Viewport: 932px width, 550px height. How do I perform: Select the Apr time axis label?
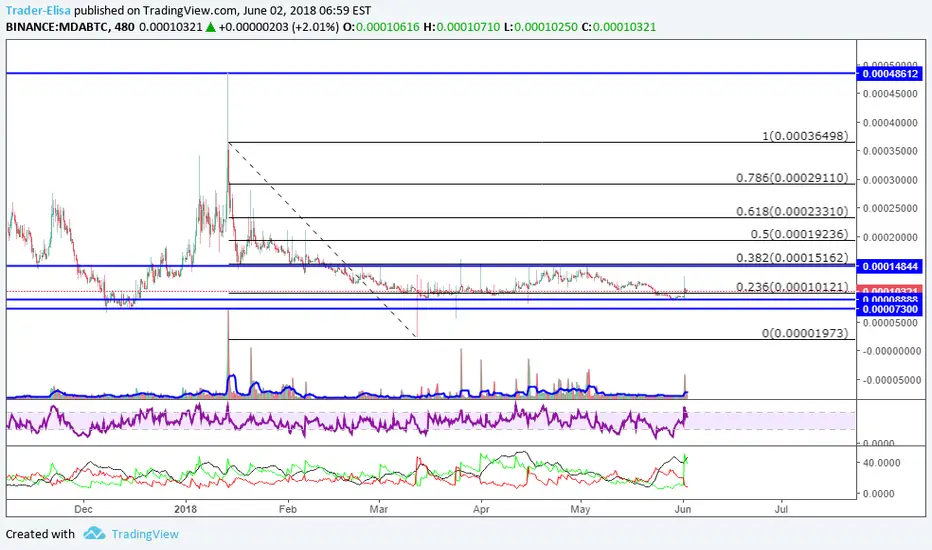pos(481,509)
